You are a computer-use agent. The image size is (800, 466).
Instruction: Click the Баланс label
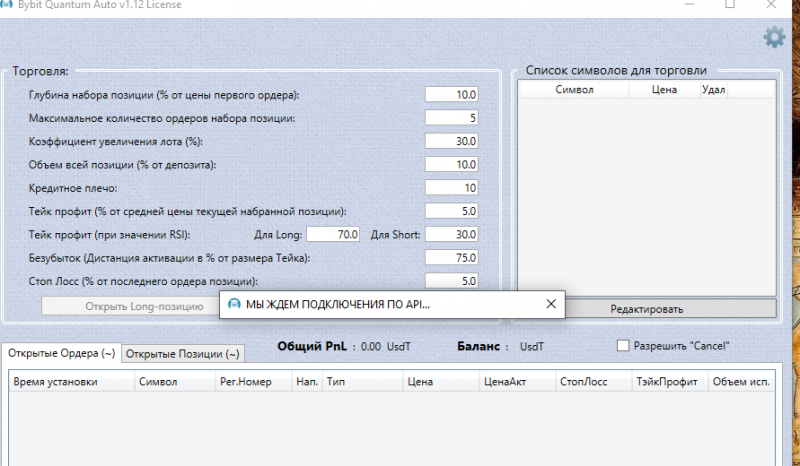[478, 346]
